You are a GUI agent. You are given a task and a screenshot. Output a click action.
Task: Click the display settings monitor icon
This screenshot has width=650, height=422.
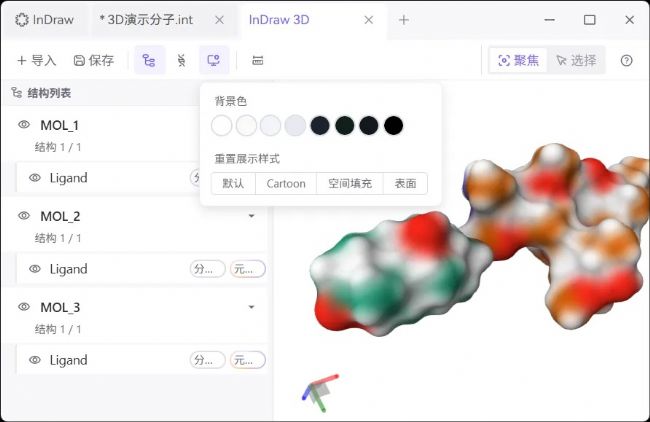213,61
